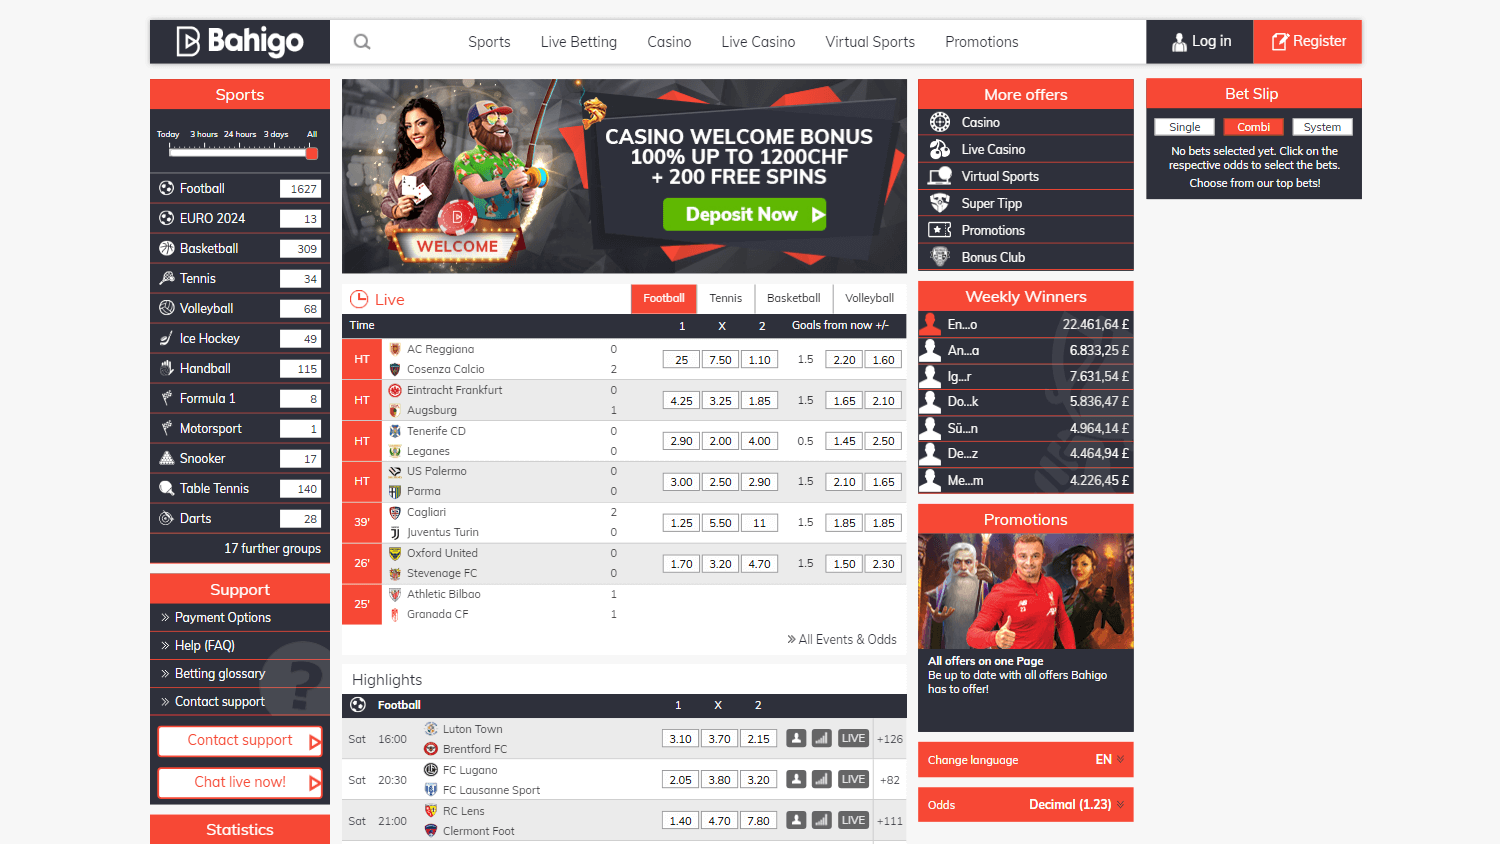1500x844 pixels.
Task: Open Casino menu item in top navigation
Action: pyautogui.click(x=669, y=42)
